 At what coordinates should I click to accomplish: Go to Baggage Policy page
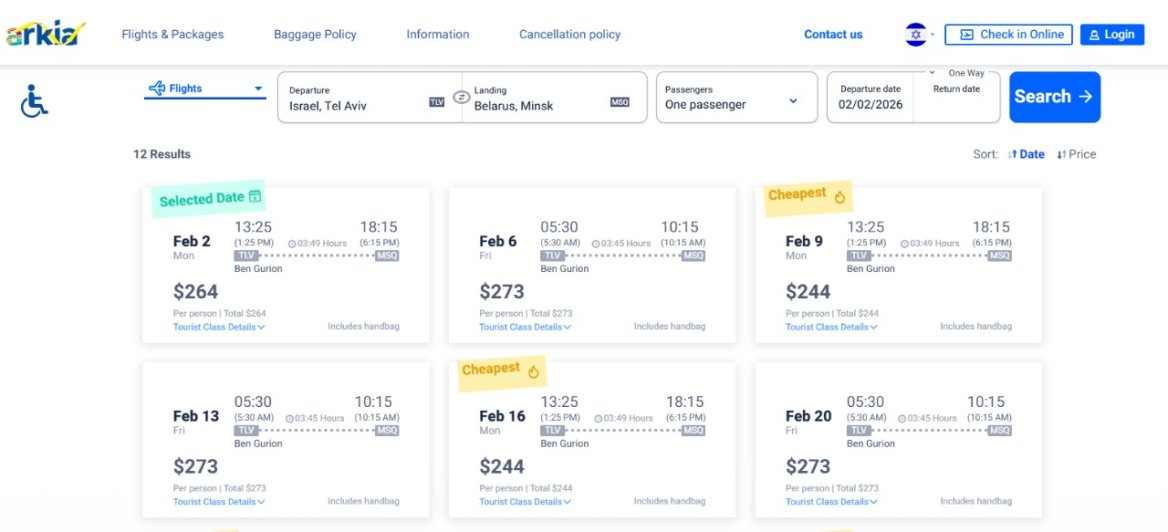tap(315, 35)
